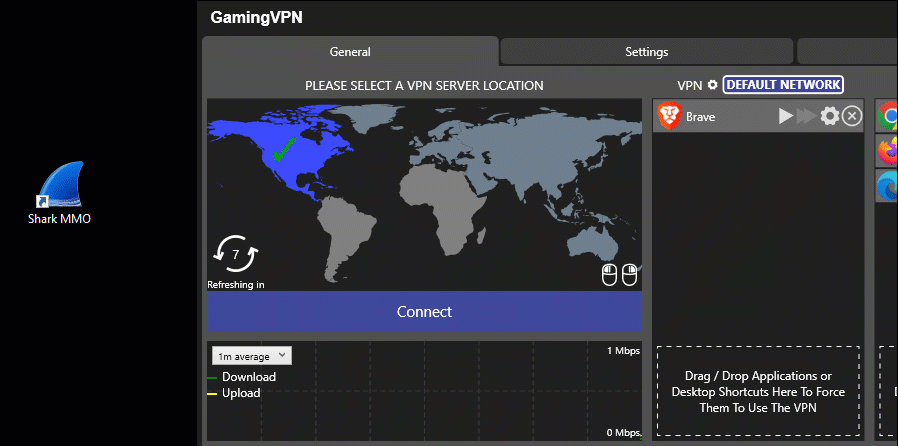898x446 pixels.
Task: Open Brave's gear settings icon
Action: coord(829,117)
